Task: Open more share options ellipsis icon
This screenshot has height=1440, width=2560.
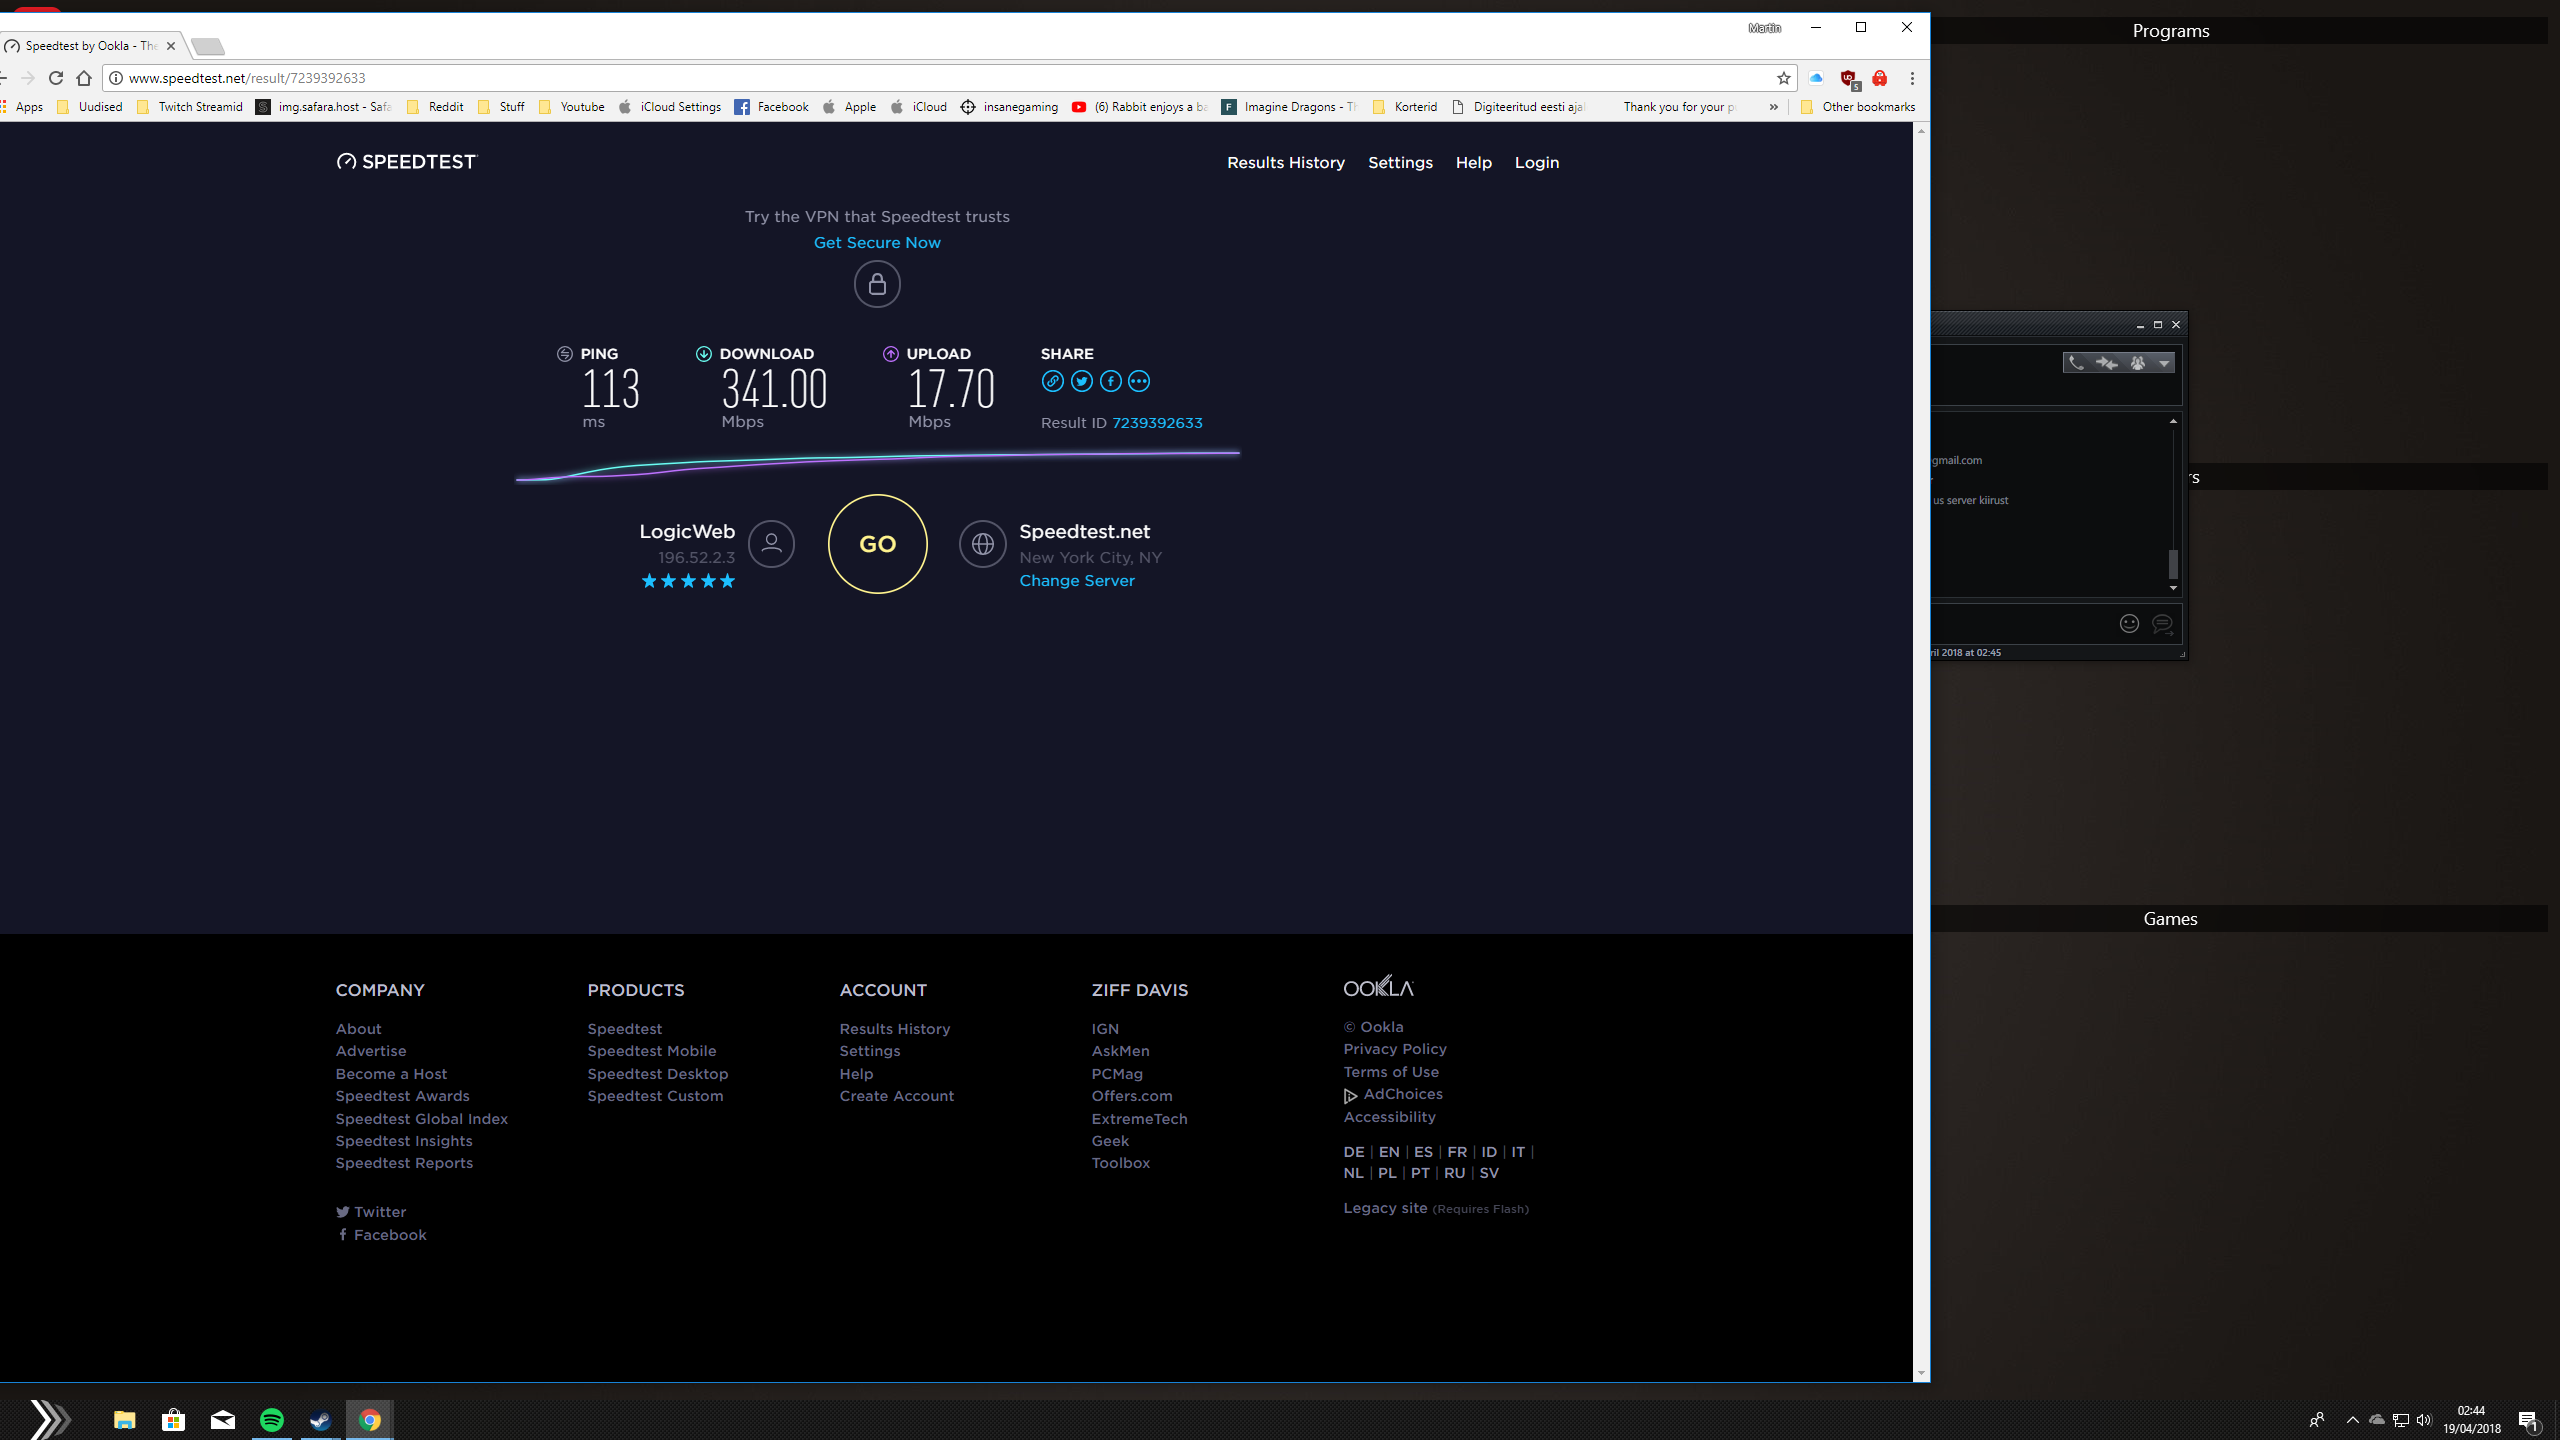Action: (1139, 381)
